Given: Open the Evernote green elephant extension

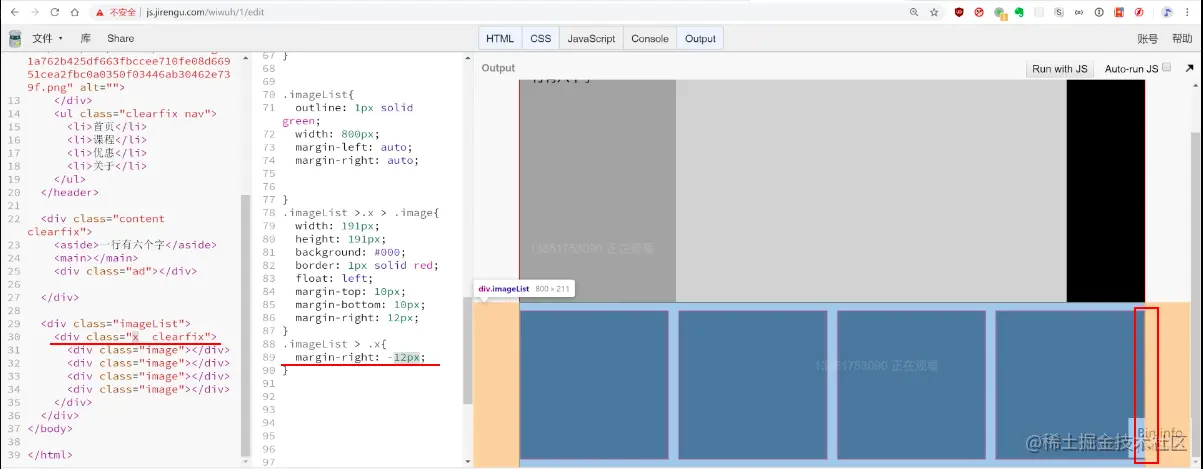Looking at the screenshot, I should [1020, 12].
